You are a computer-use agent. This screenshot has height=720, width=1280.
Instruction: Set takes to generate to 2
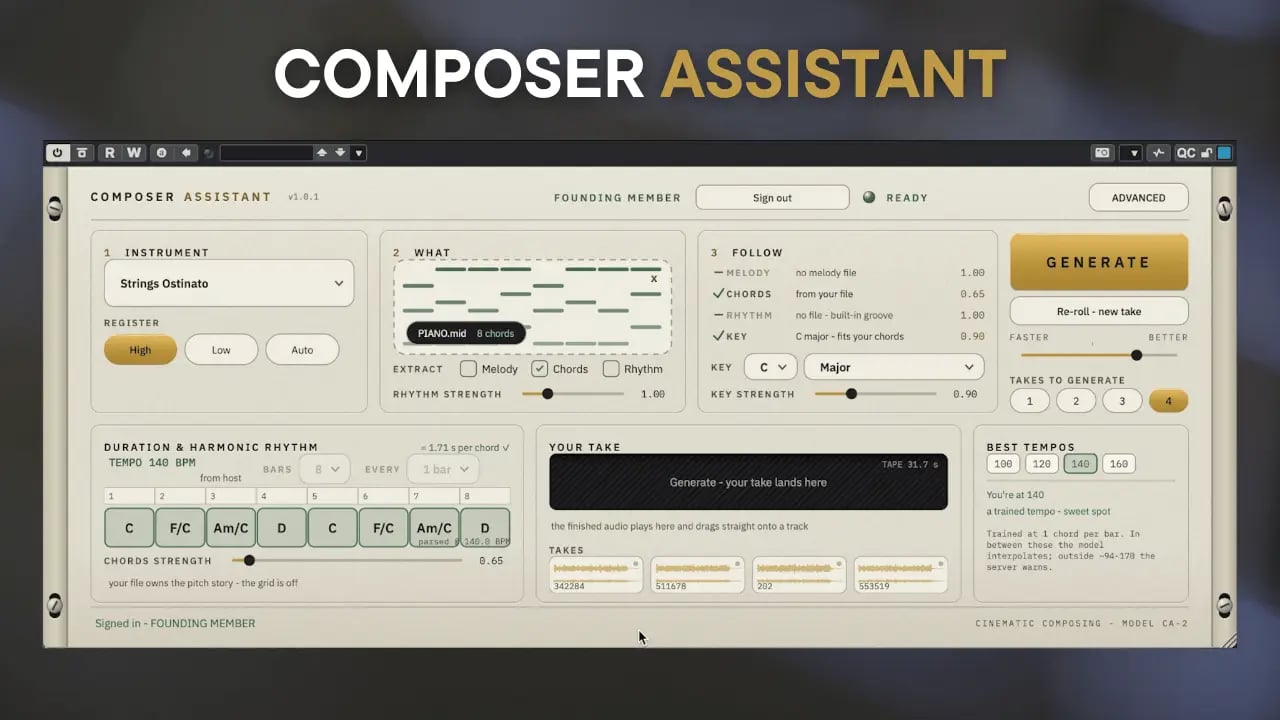1076,401
